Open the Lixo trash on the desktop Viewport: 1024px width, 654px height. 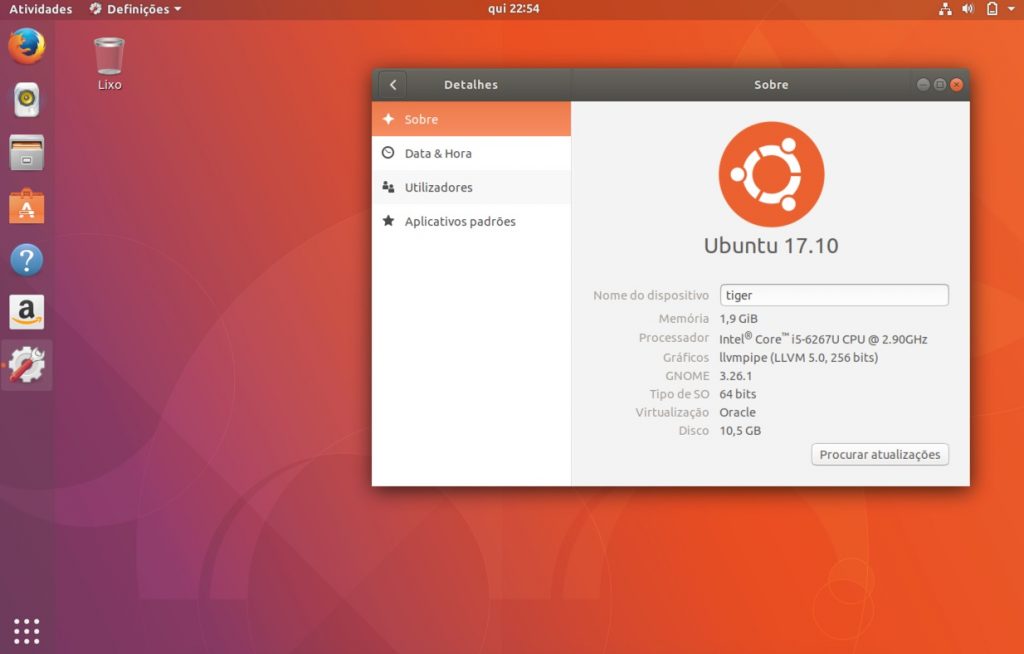click(x=107, y=55)
